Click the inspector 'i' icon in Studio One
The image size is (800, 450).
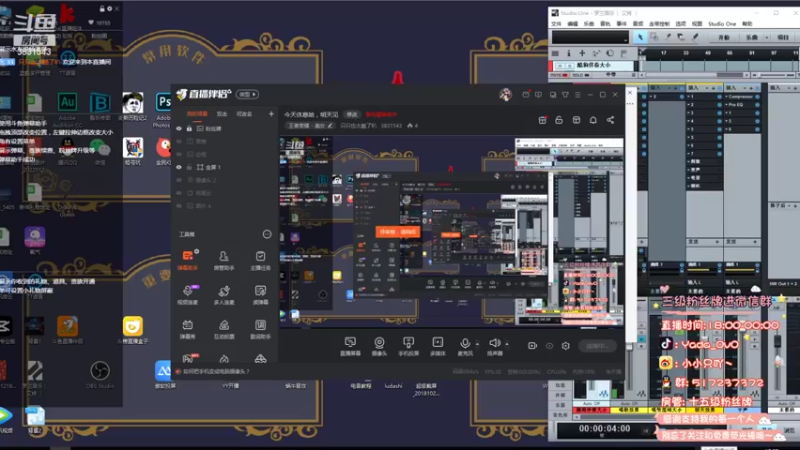click(x=568, y=53)
